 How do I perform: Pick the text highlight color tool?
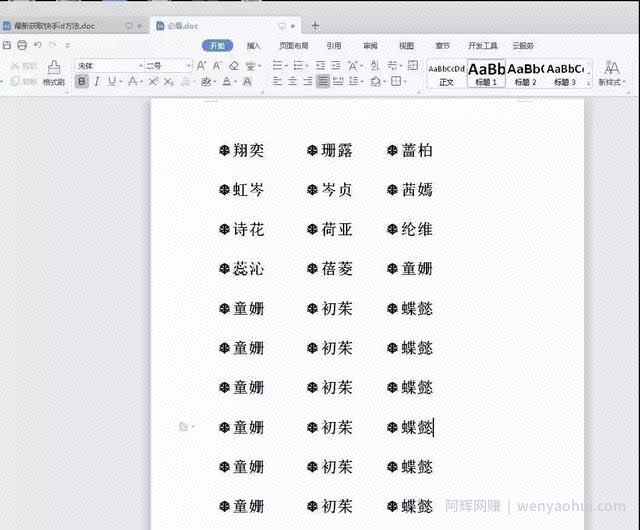(206, 81)
